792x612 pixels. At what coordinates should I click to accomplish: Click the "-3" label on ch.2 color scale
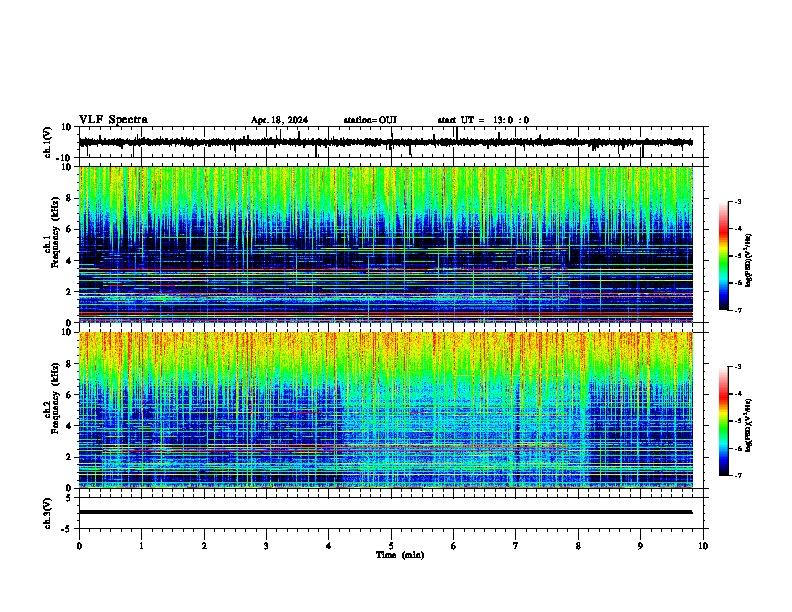pos(737,367)
